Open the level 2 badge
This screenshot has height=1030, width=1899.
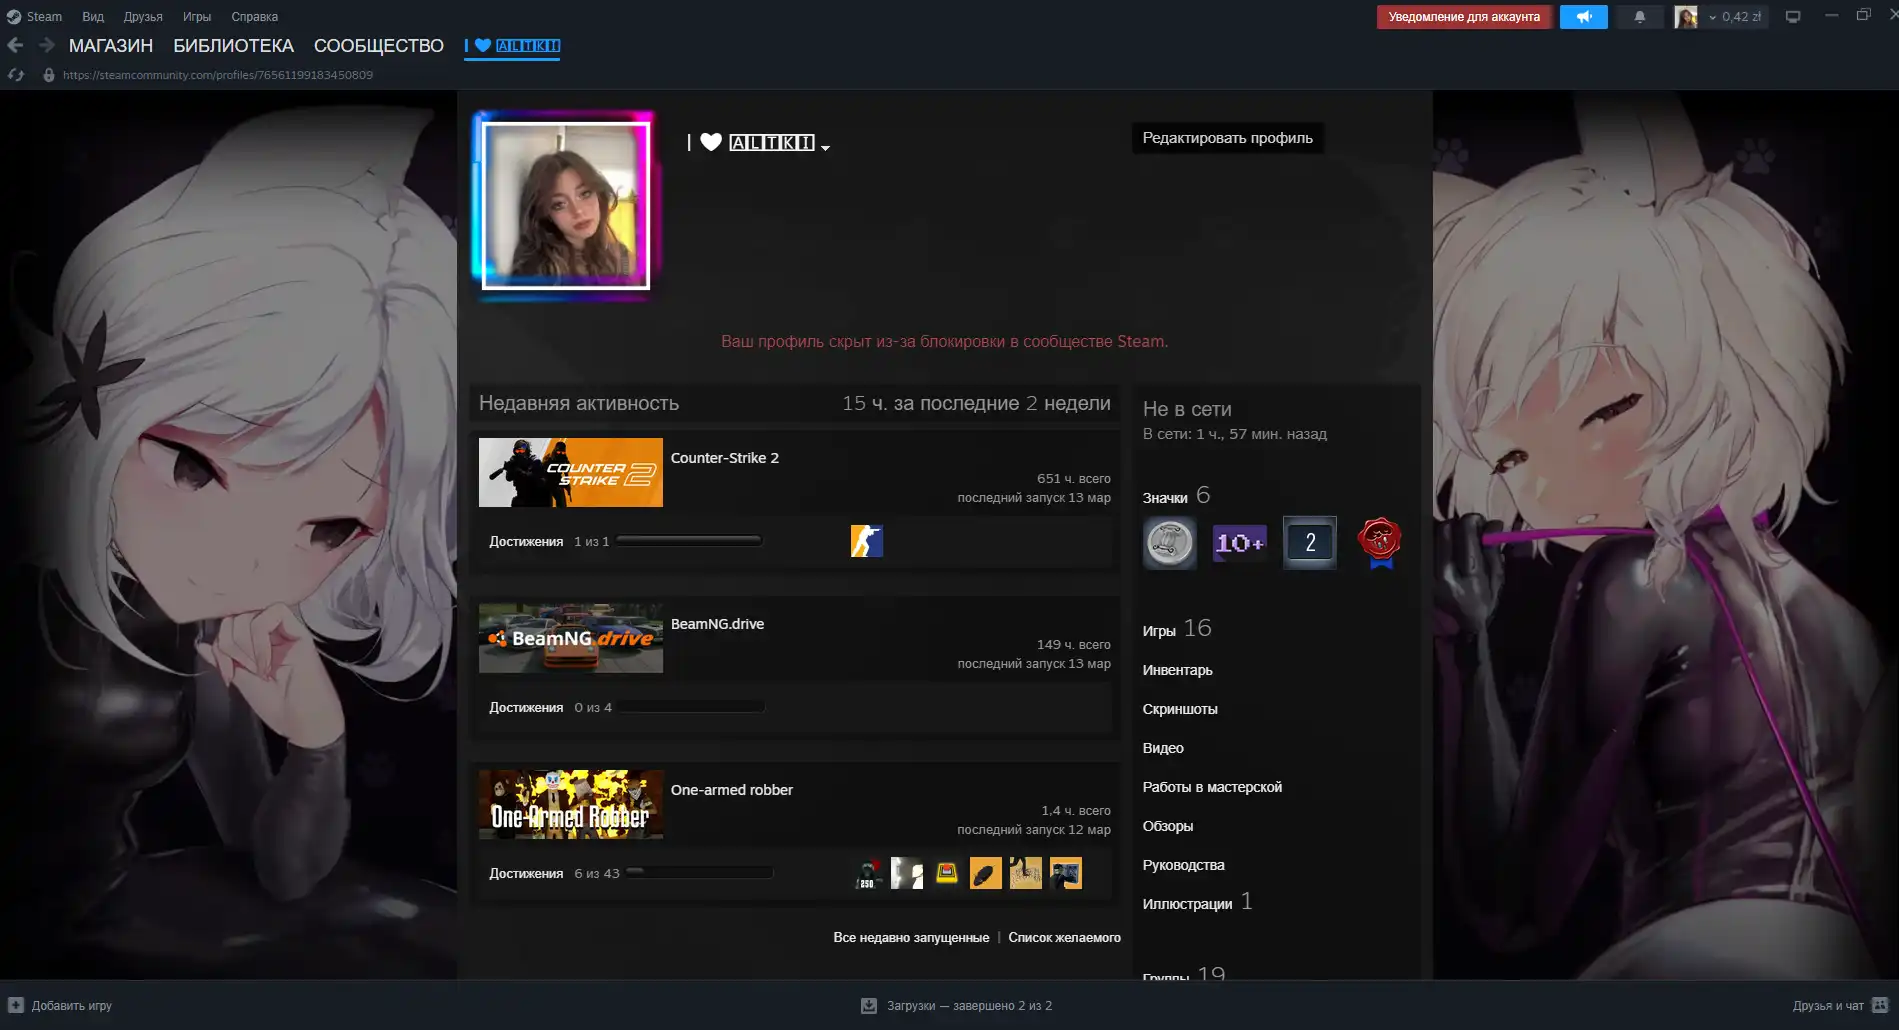(x=1310, y=543)
